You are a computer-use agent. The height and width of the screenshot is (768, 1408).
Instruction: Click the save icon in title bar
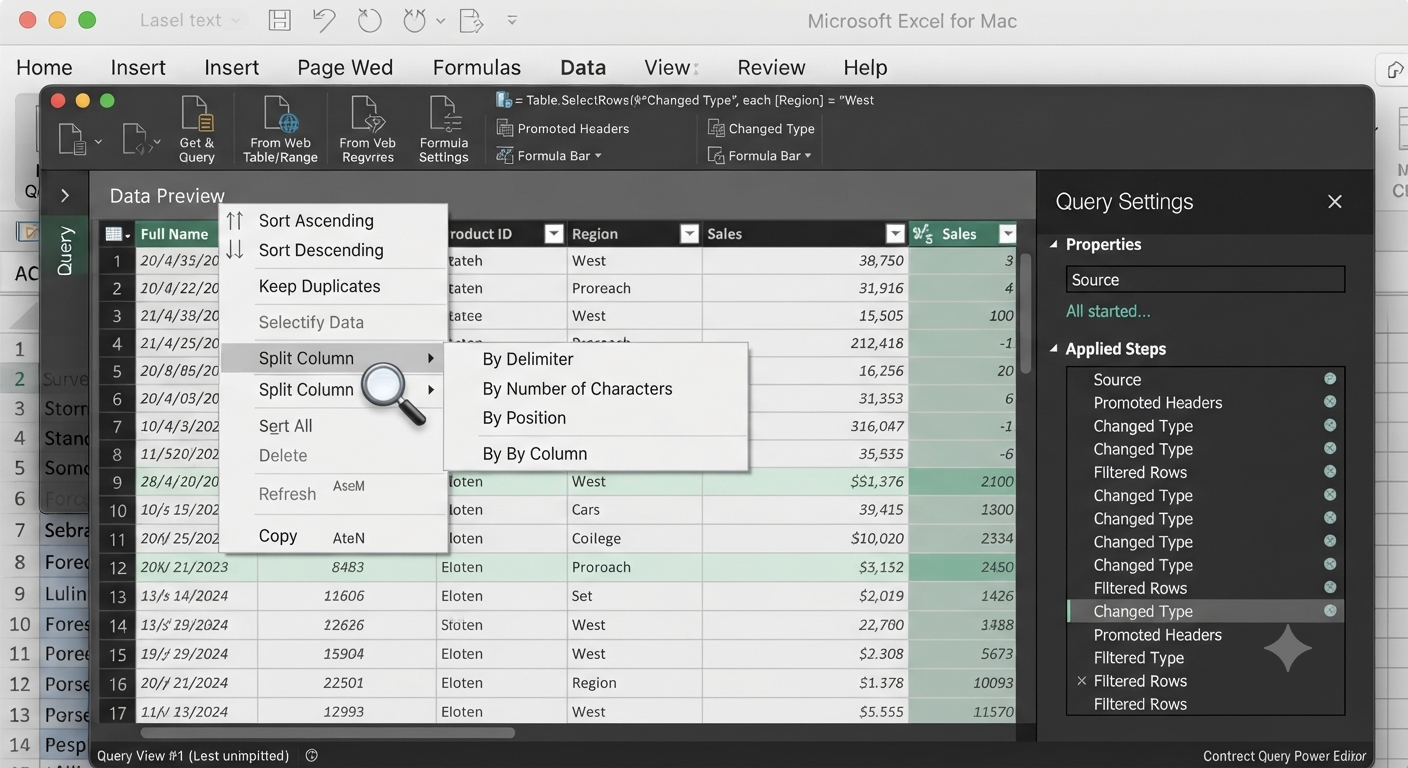(x=280, y=20)
